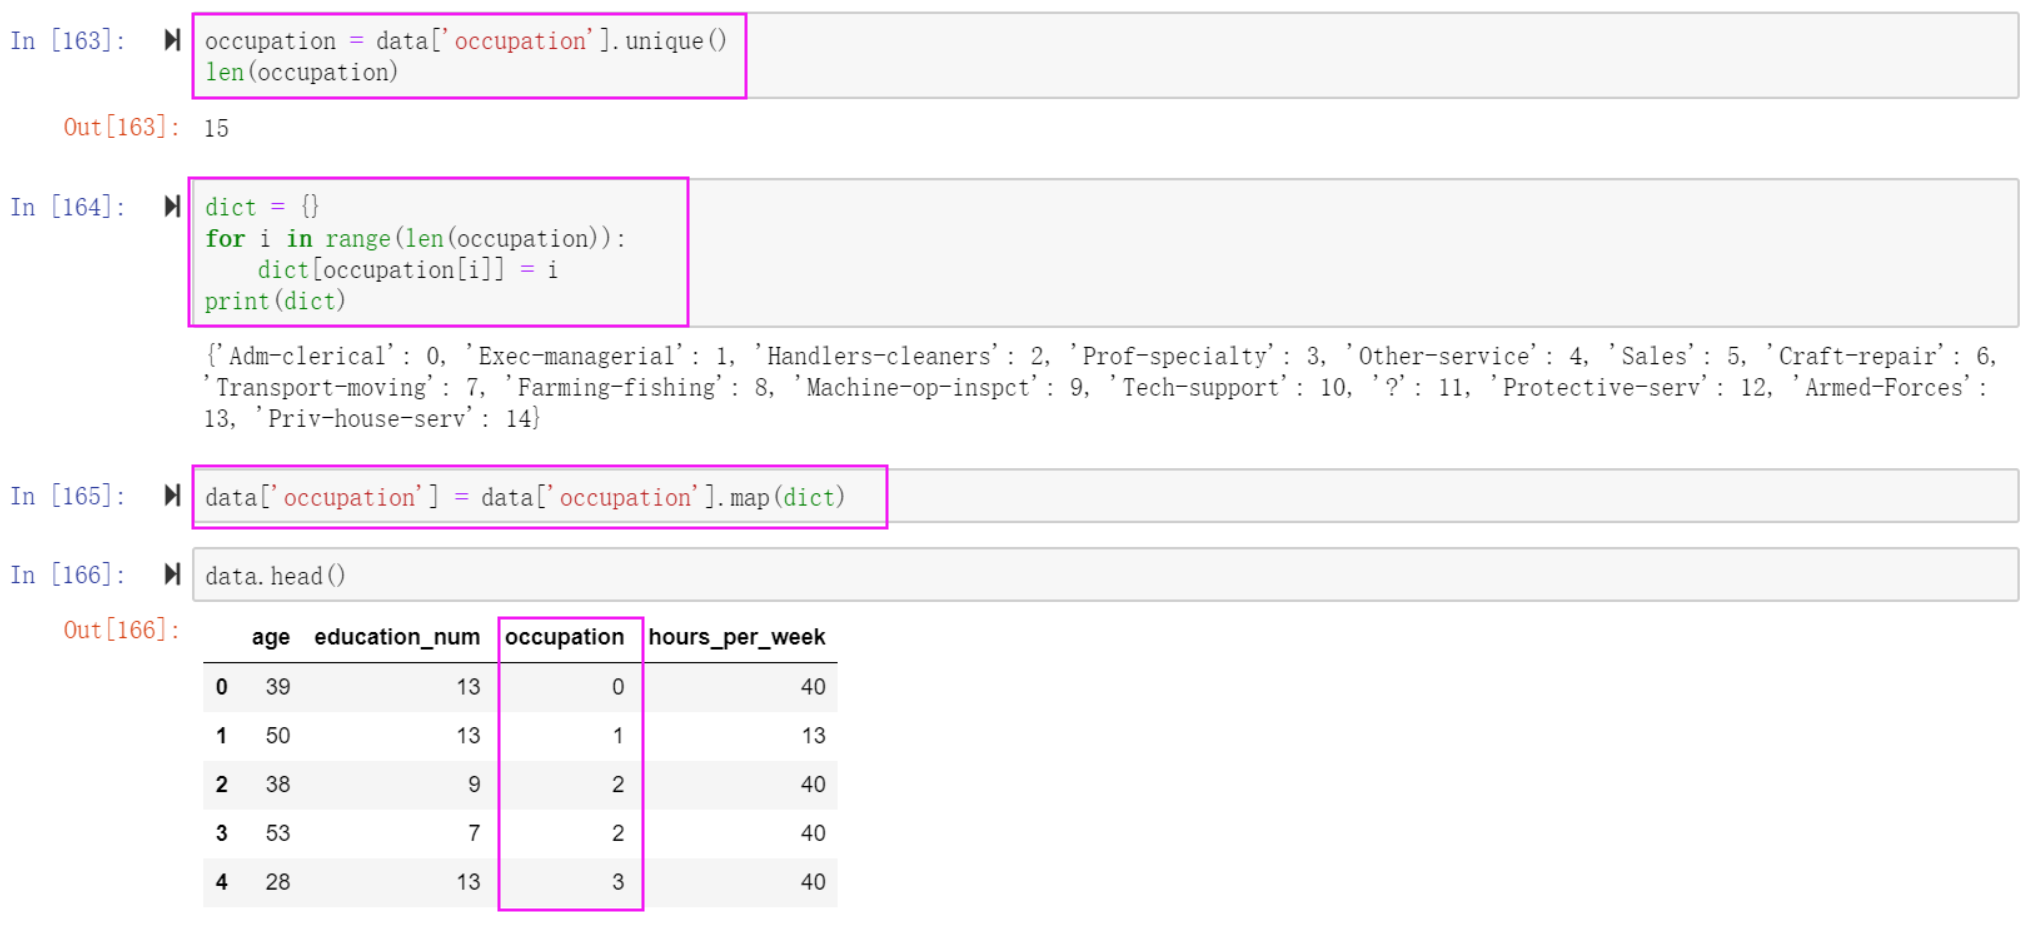Run cell In [166] with its run icon
Viewport: 2034px width, 944px height.
pyautogui.click(x=172, y=574)
